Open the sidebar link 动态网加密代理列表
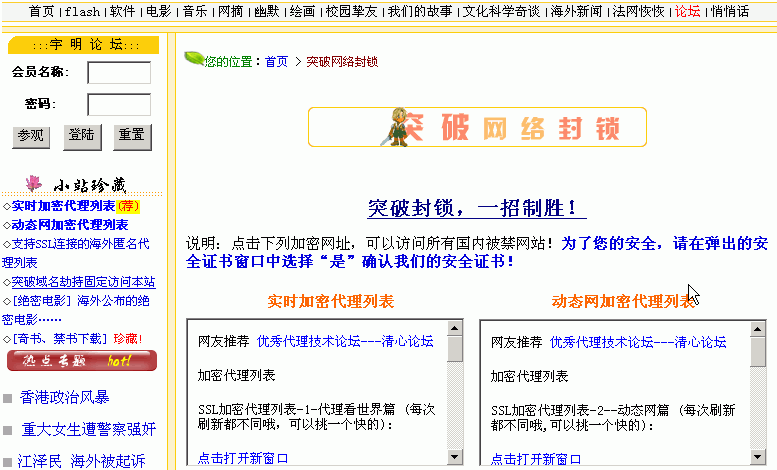 [x=69, y=224]
